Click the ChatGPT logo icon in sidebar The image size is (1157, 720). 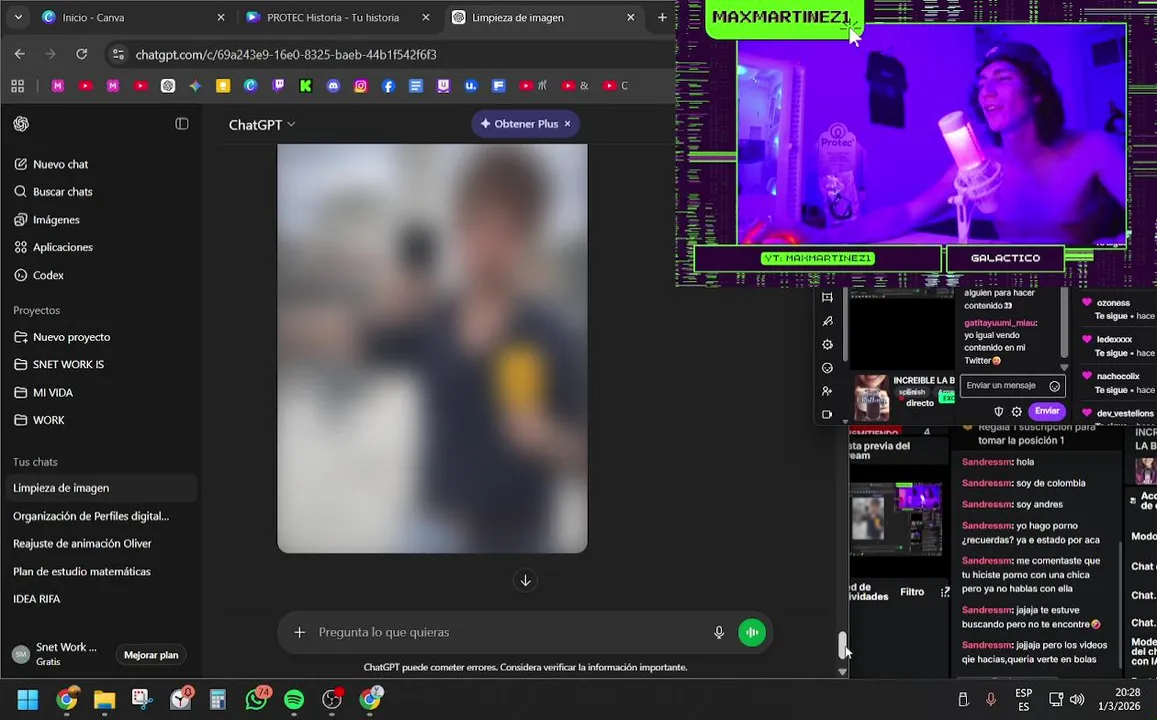coord(21,124)
